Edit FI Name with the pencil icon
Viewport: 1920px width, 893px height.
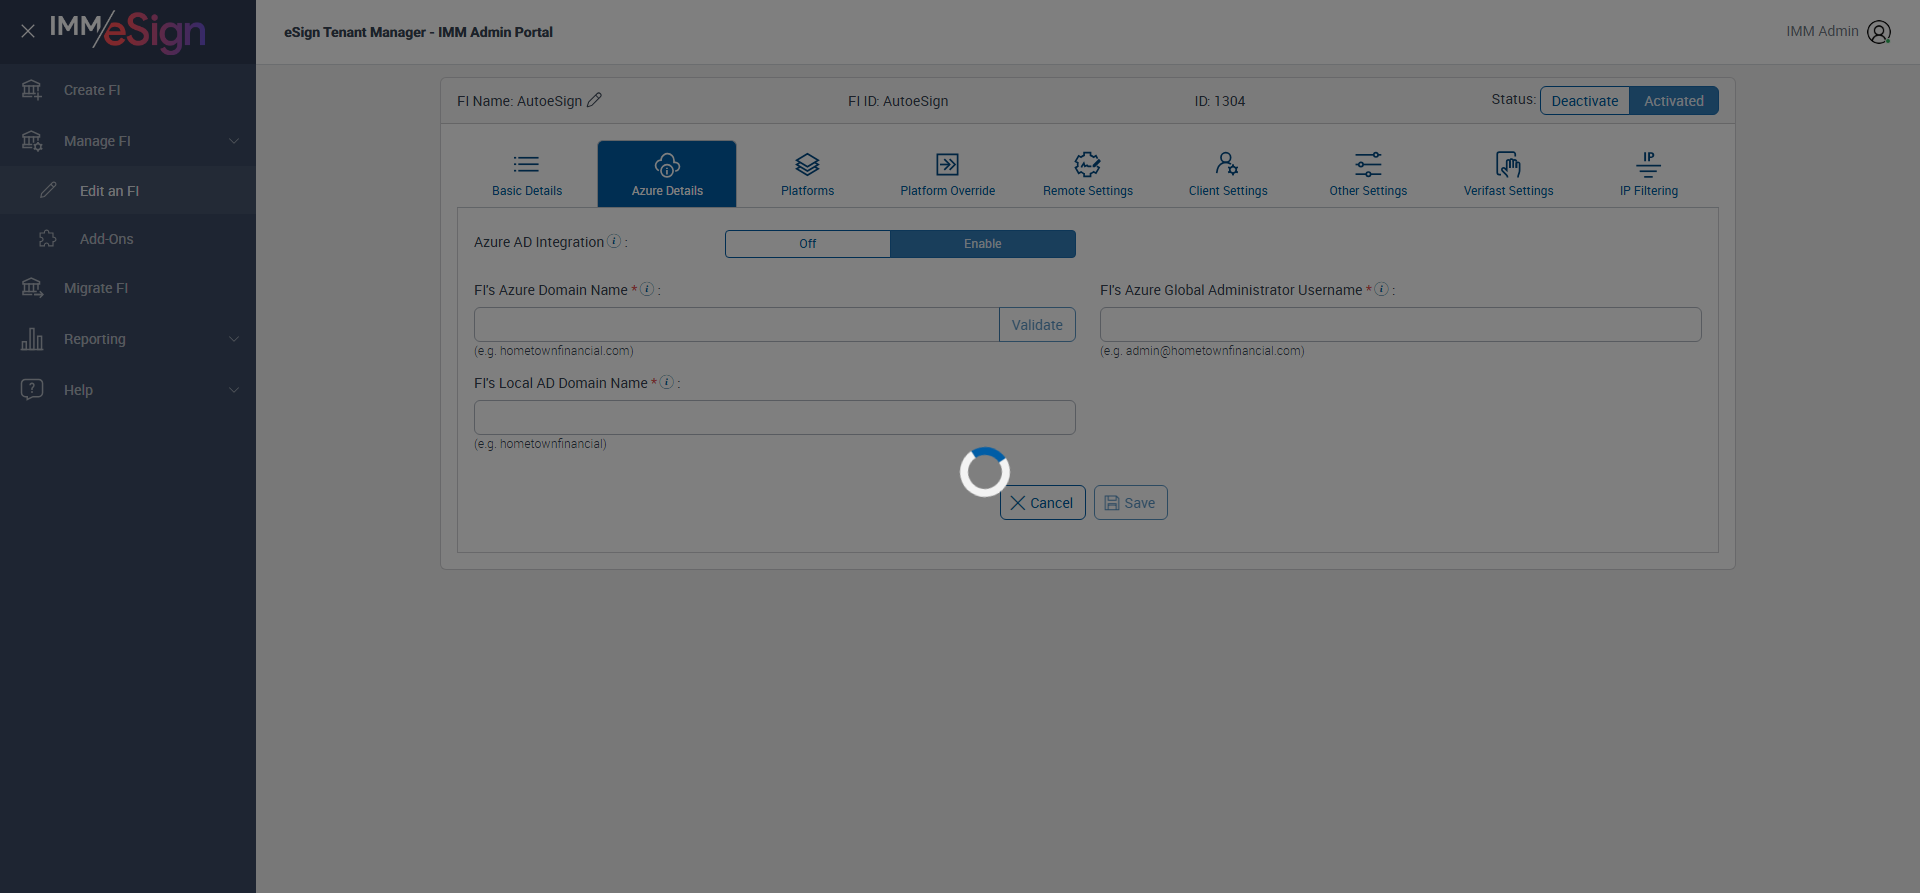[594, 100]
